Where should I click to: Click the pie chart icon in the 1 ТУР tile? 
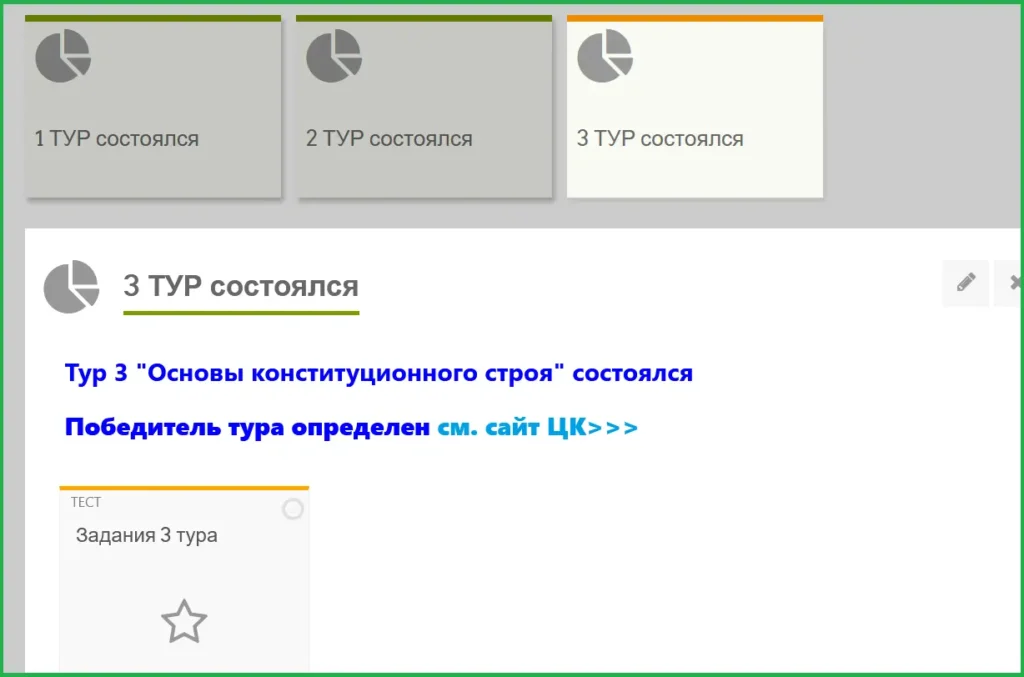[x=63, y=56]
